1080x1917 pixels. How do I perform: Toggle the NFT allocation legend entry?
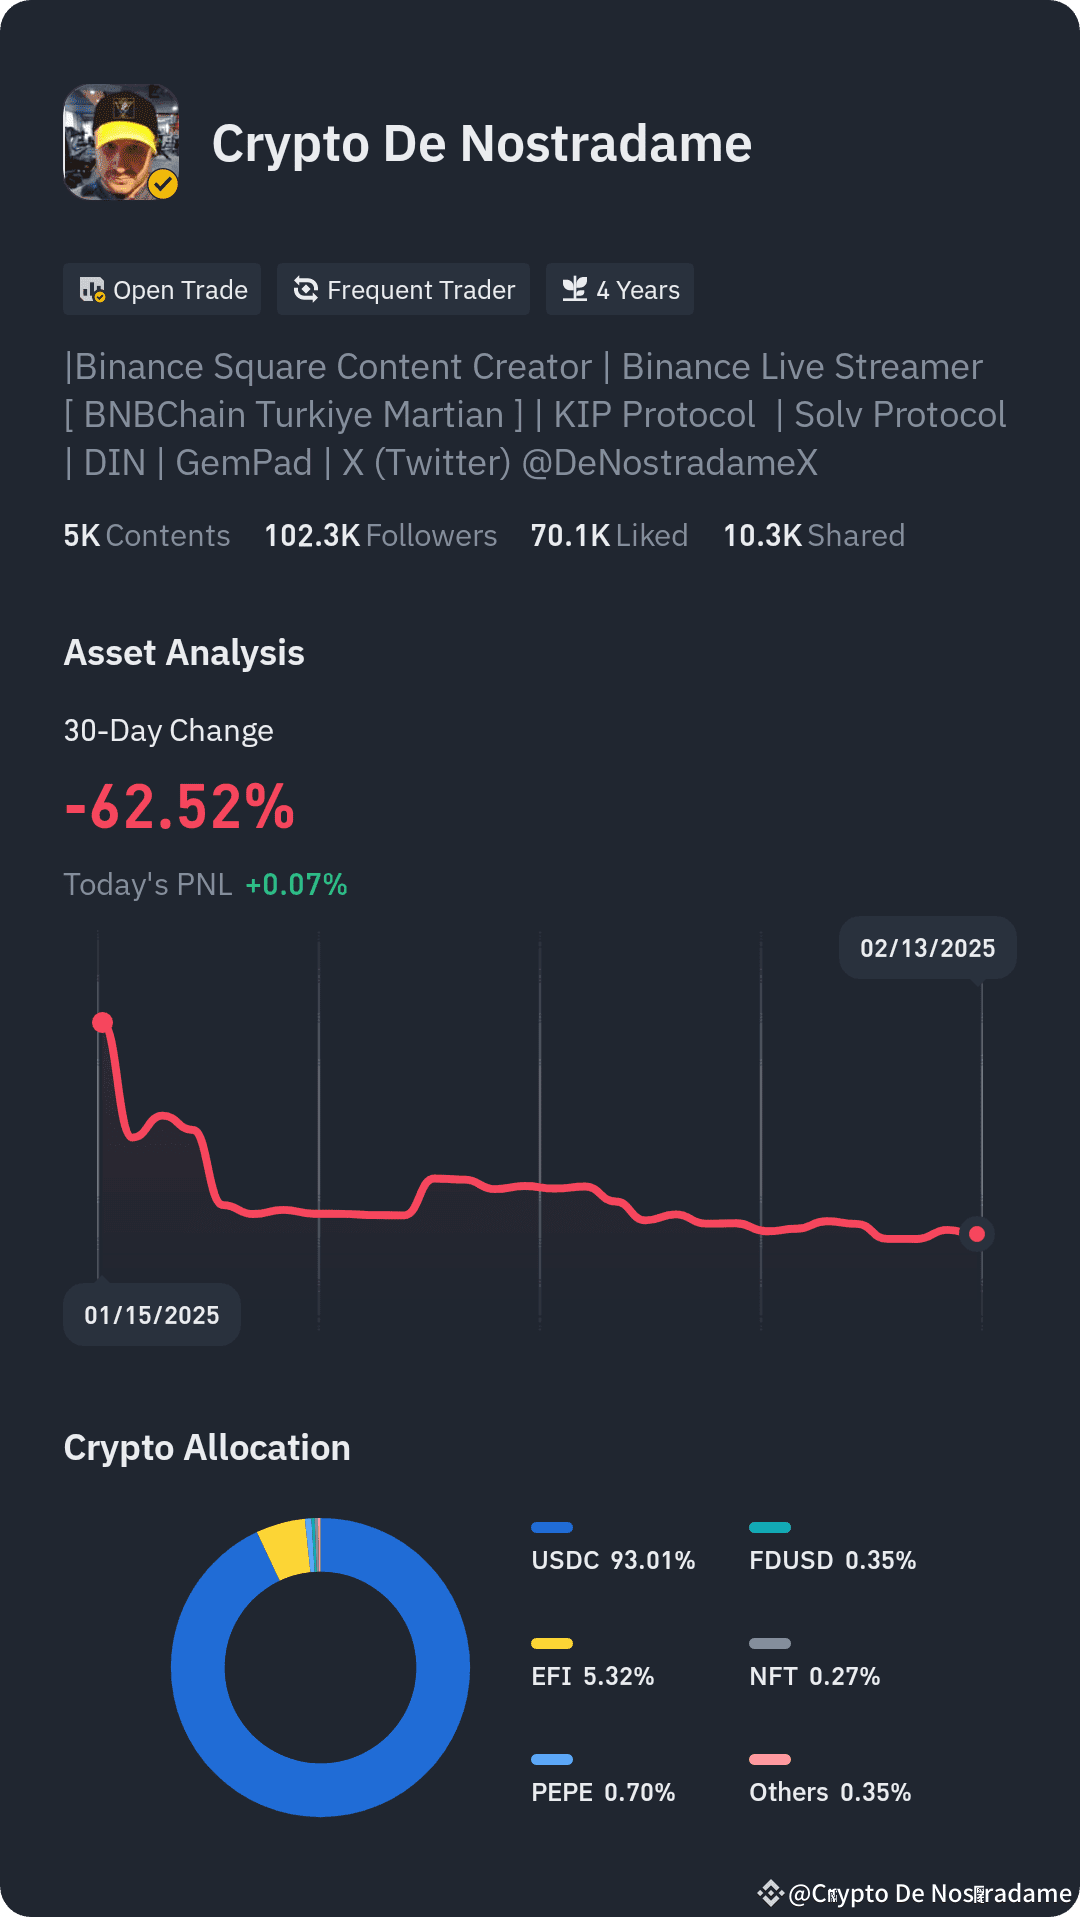(815, 1676)
